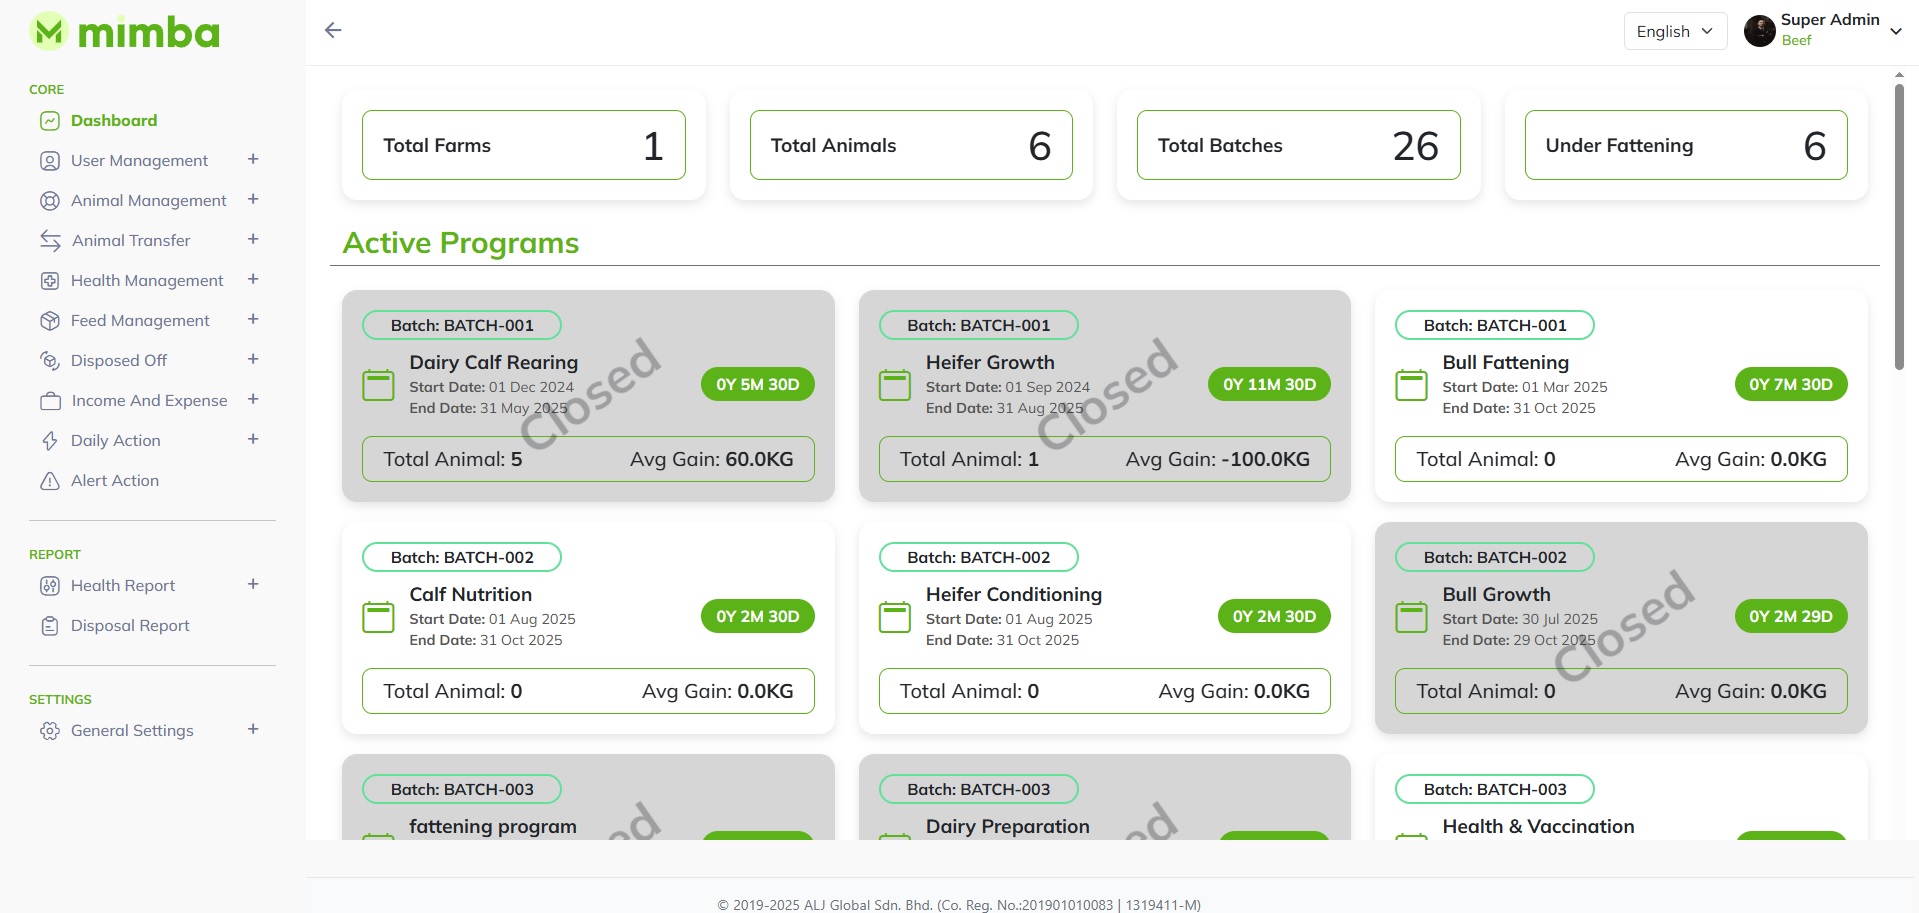
Task: Select the Dashboard icon in sidebar
Action: [x=50, y=120]
